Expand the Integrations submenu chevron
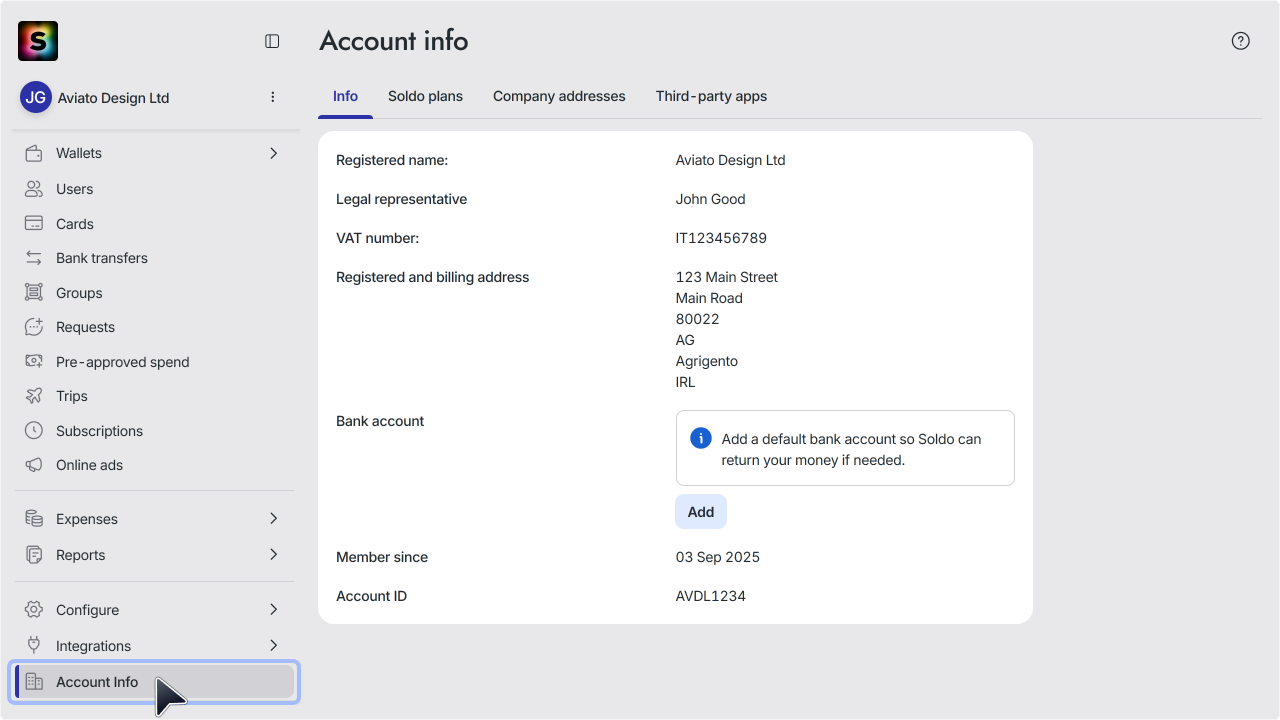This screenshot has width=1280, height=720. [273, 646]
